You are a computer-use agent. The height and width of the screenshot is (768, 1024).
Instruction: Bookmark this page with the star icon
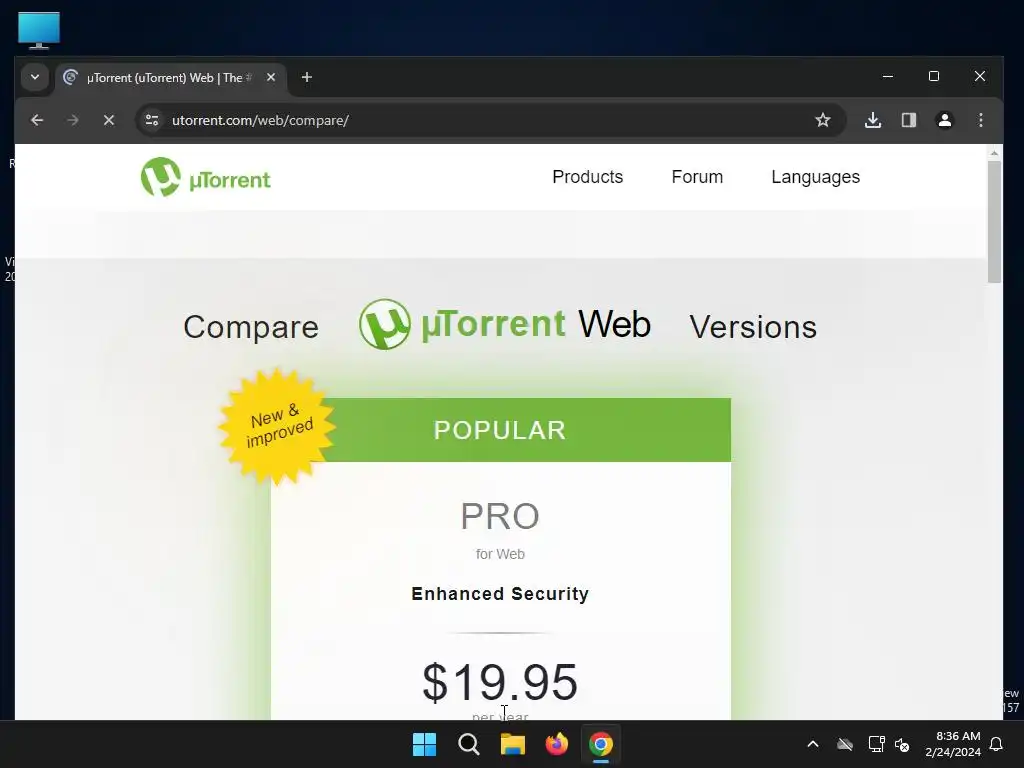coord(823,120)
